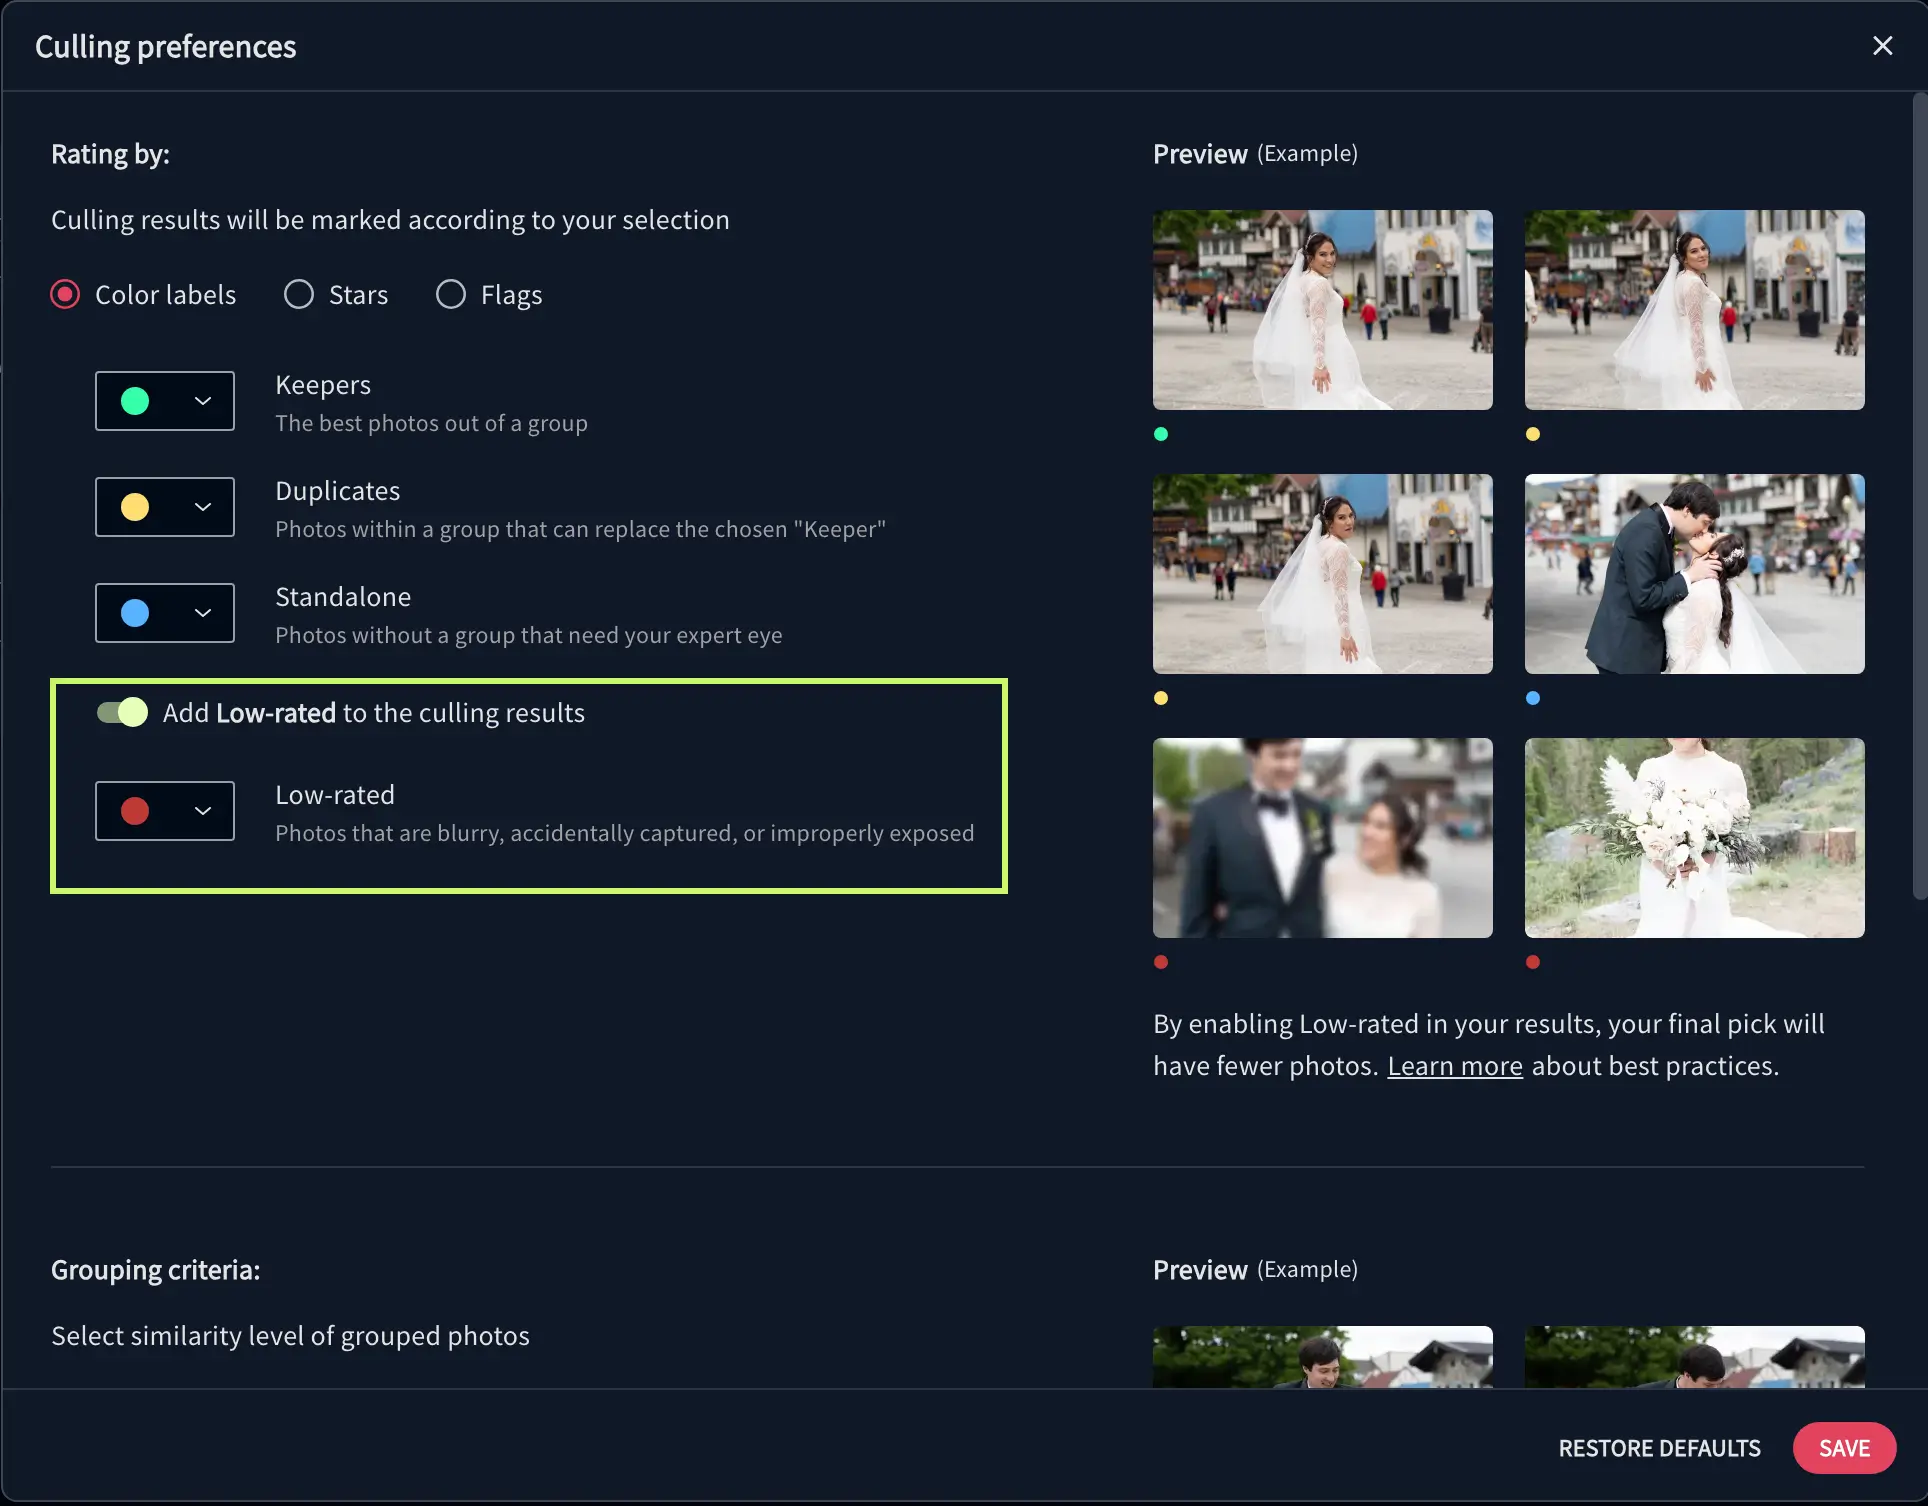Toggle Add Low-rated to culling results
This screenshot has width=1928, height=1506.
pos(122,712)
